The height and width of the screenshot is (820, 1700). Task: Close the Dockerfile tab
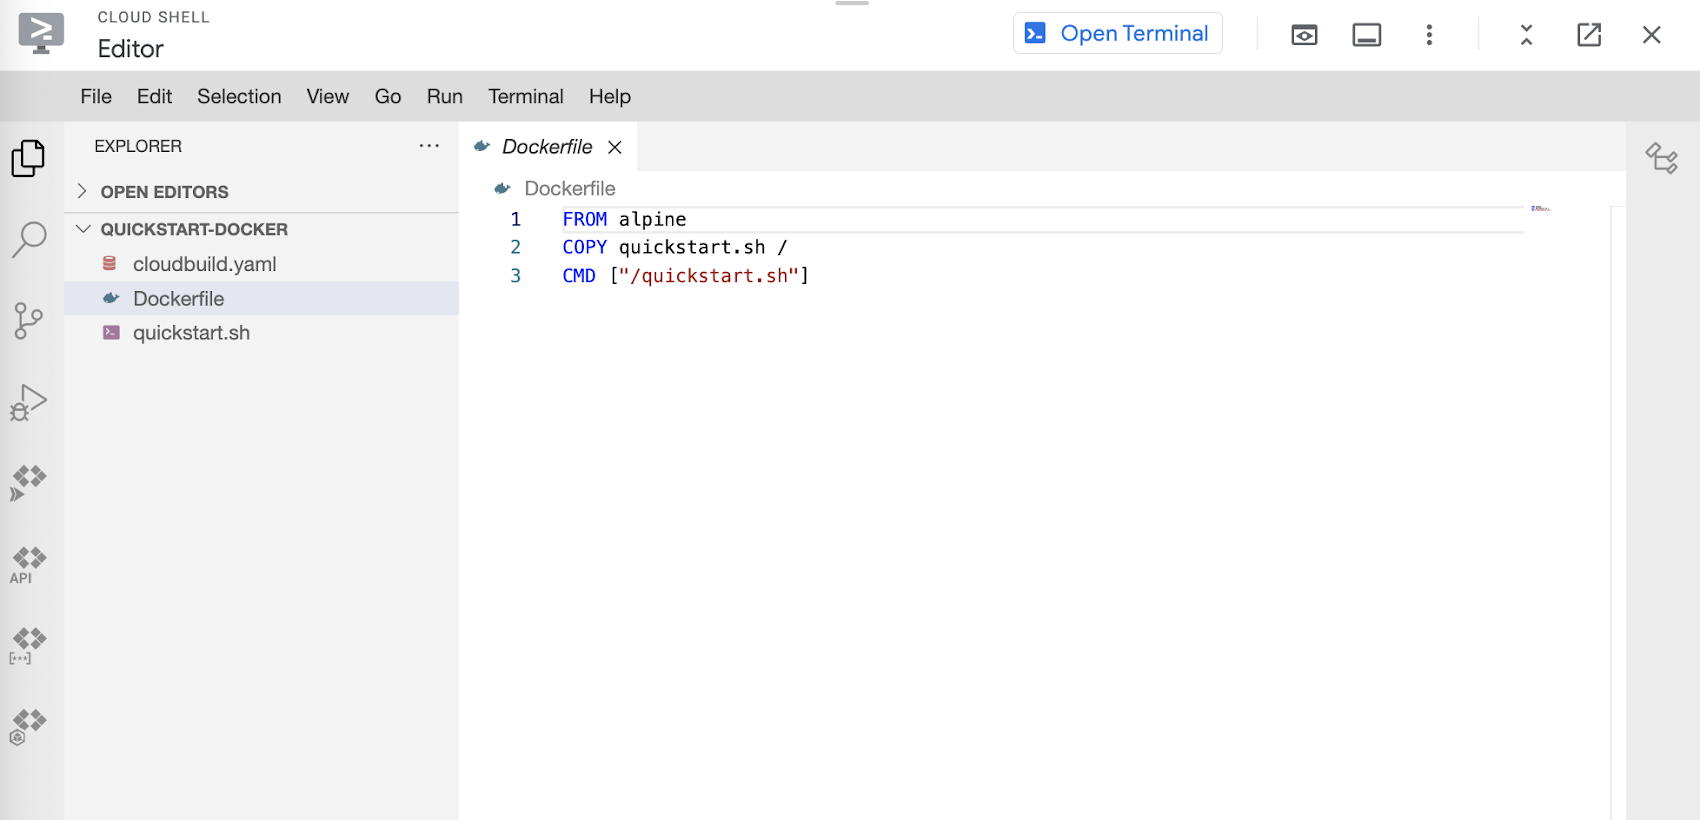click(615, 147)
